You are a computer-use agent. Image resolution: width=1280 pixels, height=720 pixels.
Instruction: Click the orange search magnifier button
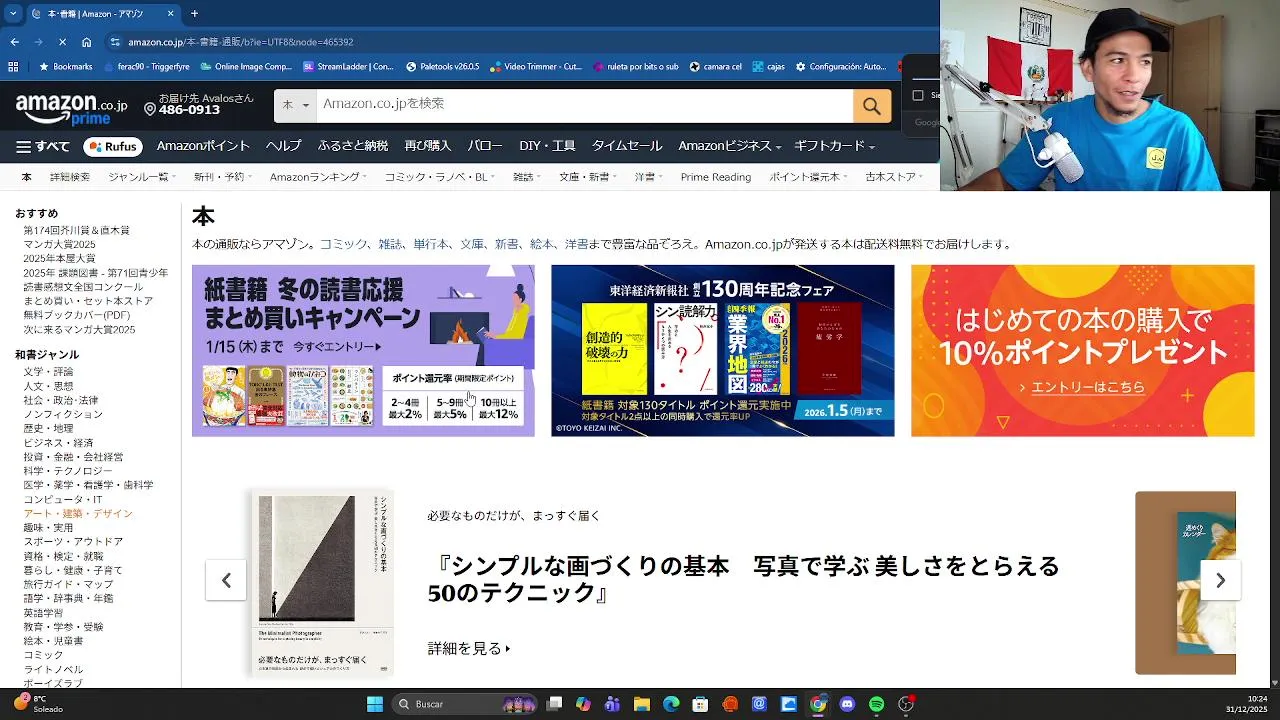pos(872,106)
